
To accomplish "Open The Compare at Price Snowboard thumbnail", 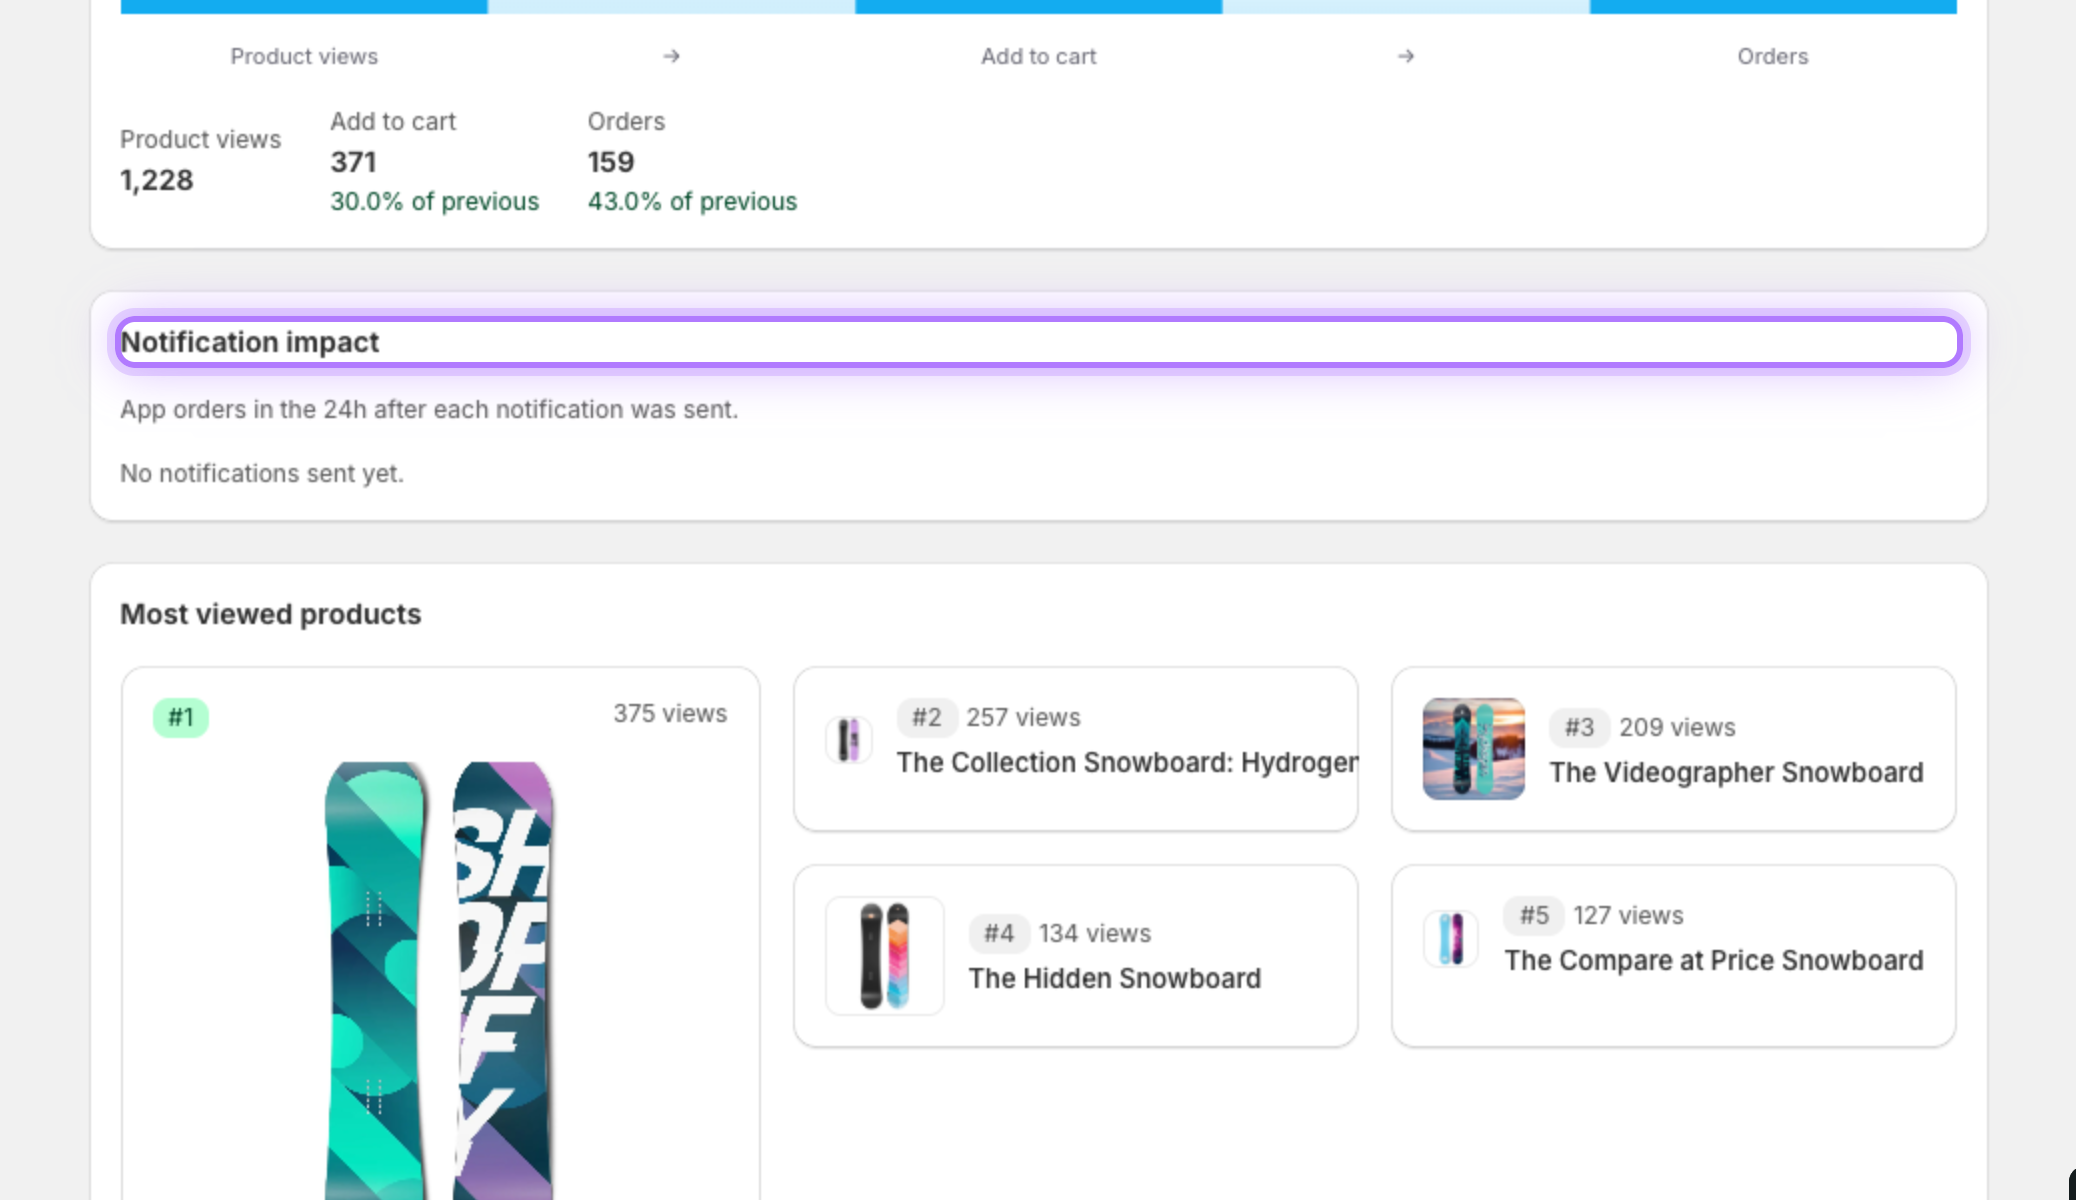I will pyautogui.click(x=1451, y=939).
